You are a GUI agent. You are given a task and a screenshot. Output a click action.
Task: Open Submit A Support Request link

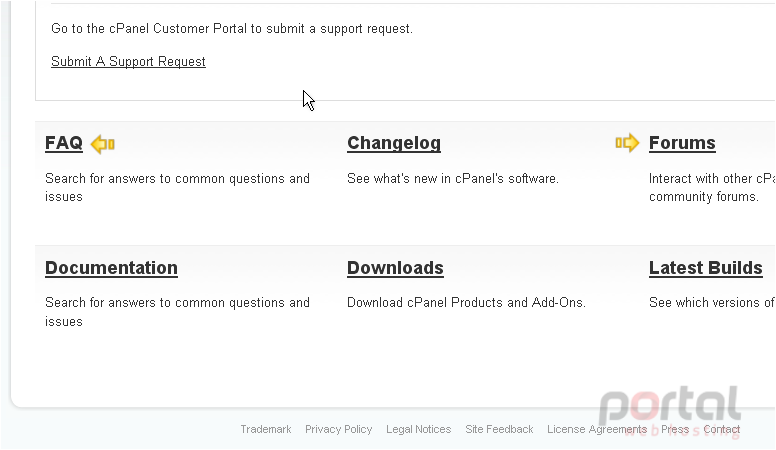128,61
